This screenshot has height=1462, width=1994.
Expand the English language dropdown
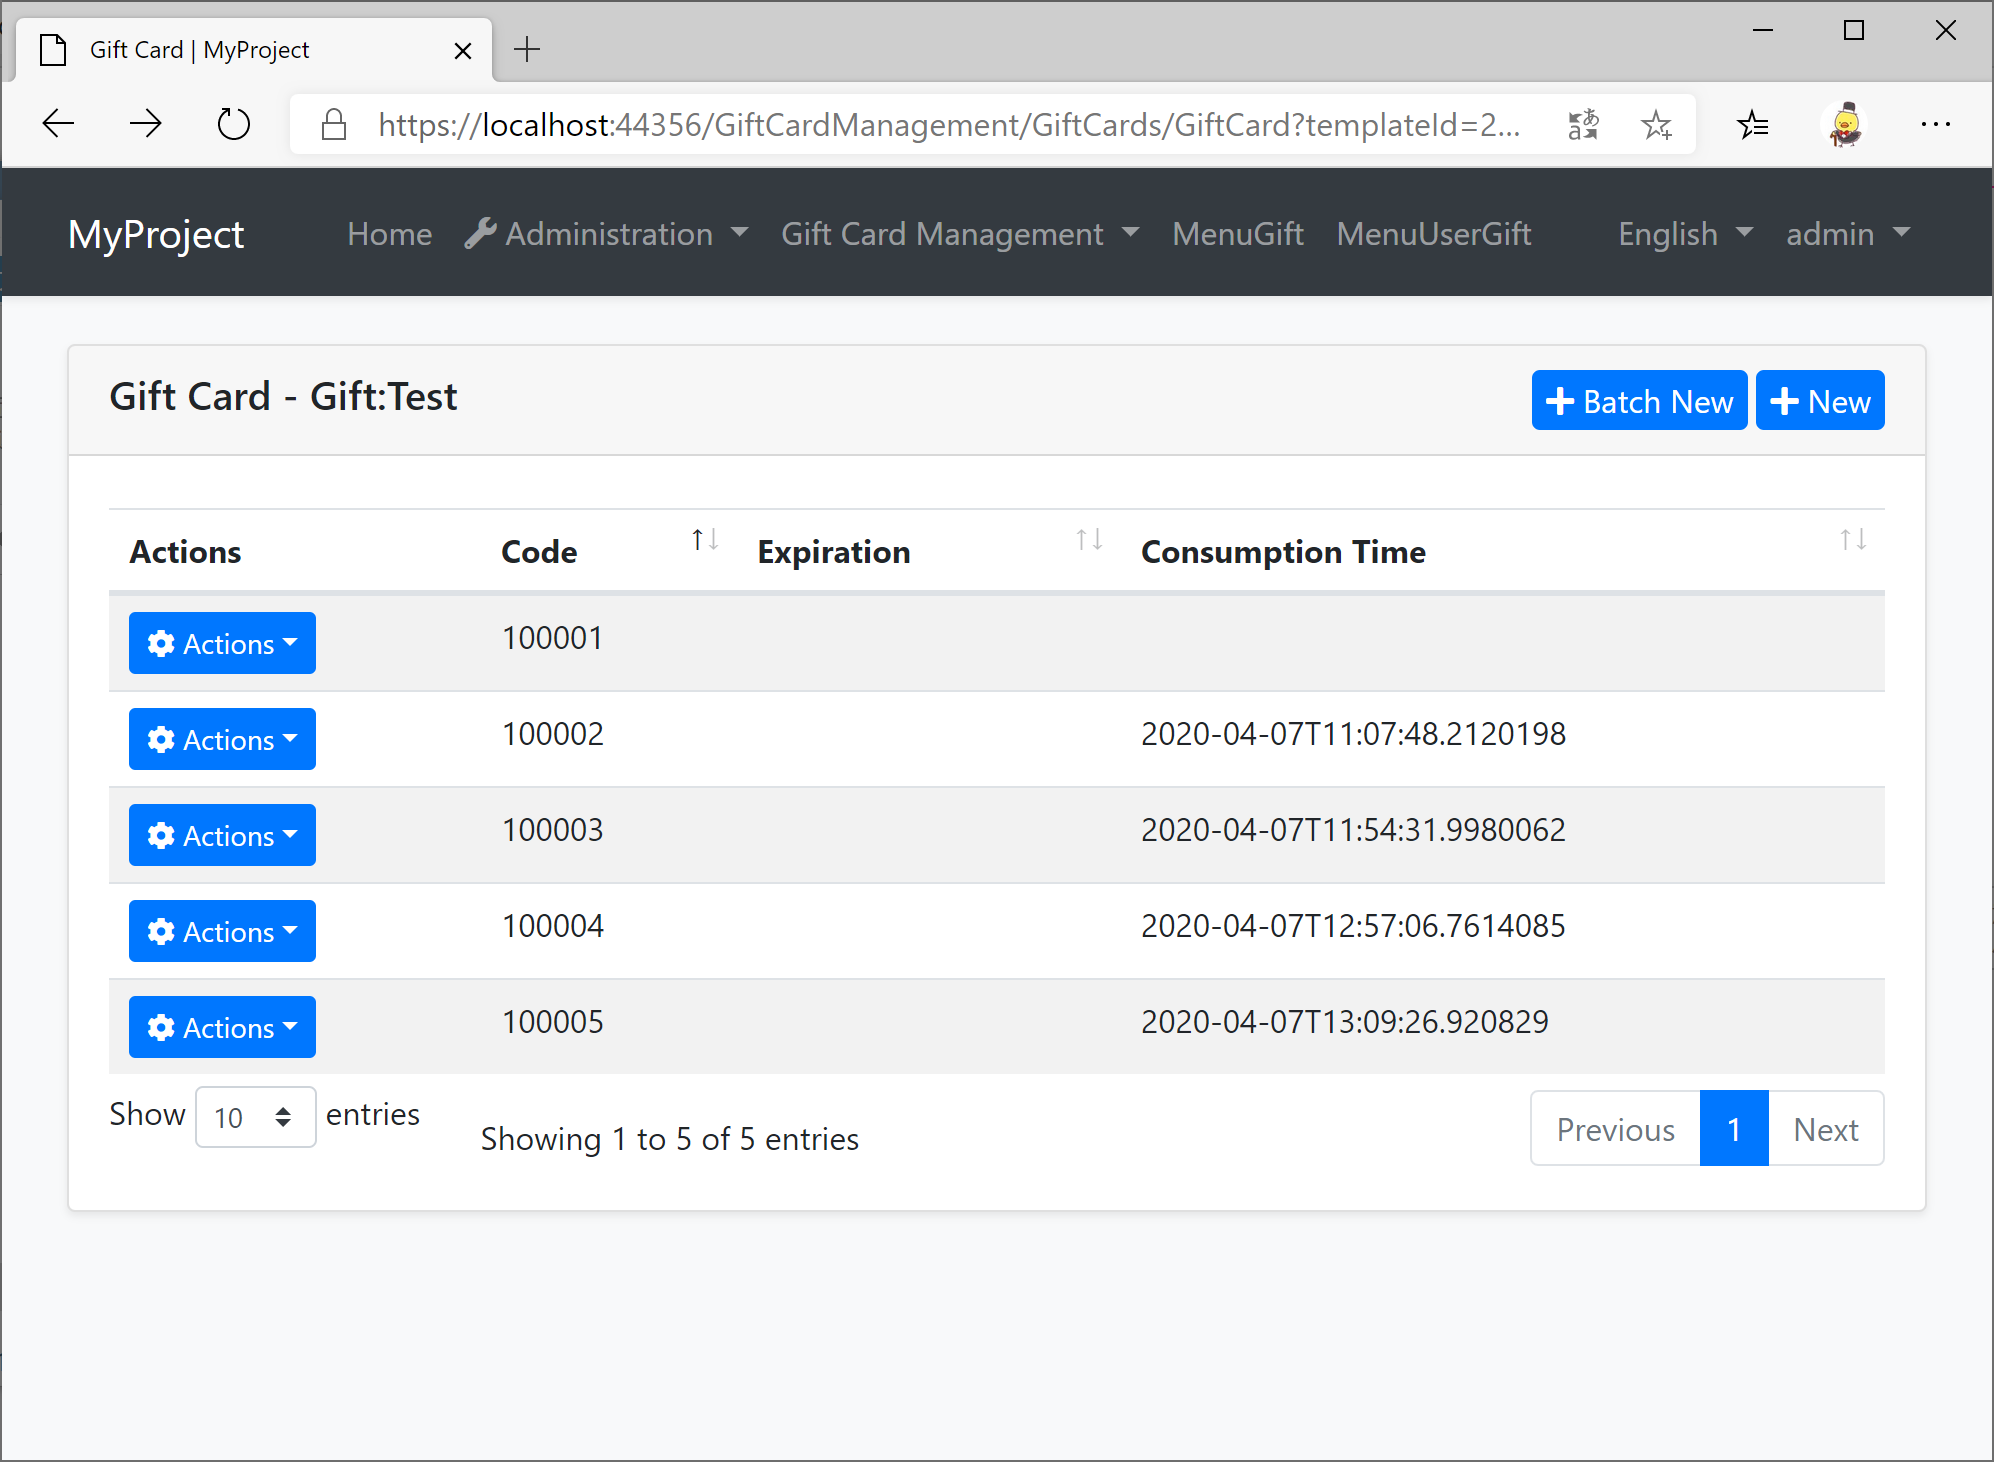1686,234
